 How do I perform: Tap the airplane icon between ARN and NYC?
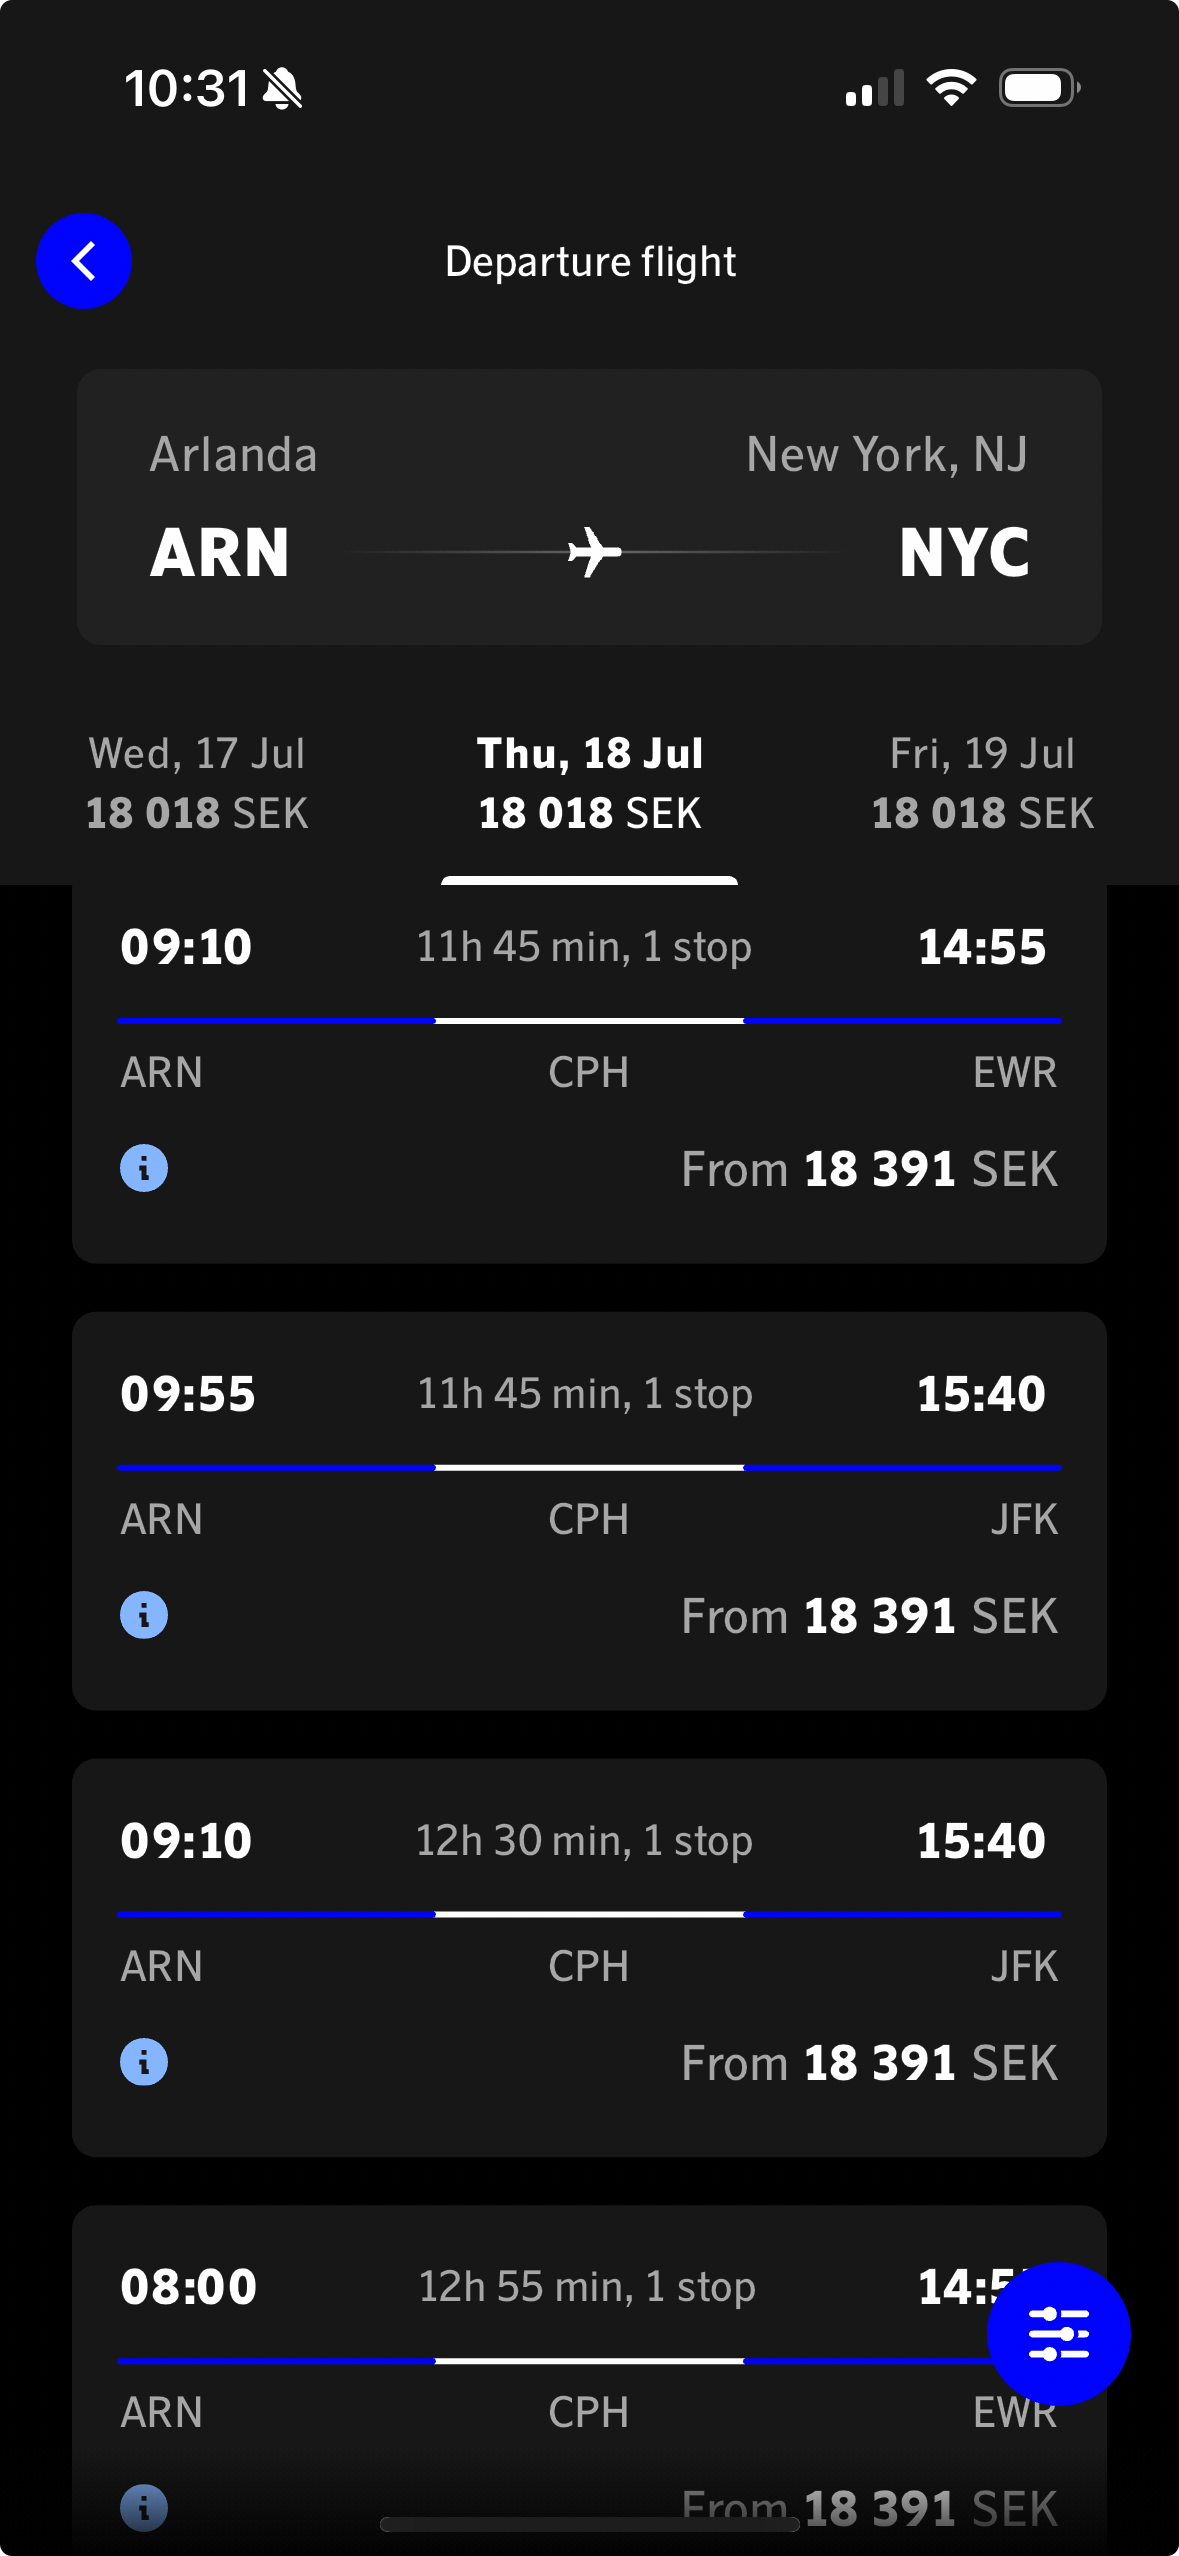click(x=594, y=552)
